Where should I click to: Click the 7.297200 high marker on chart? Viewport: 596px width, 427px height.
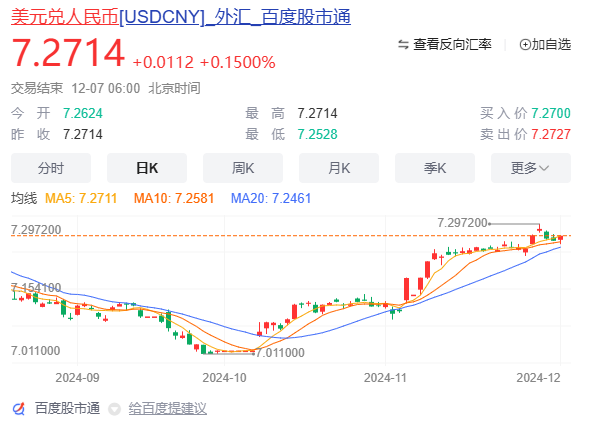tap(462, 223)
